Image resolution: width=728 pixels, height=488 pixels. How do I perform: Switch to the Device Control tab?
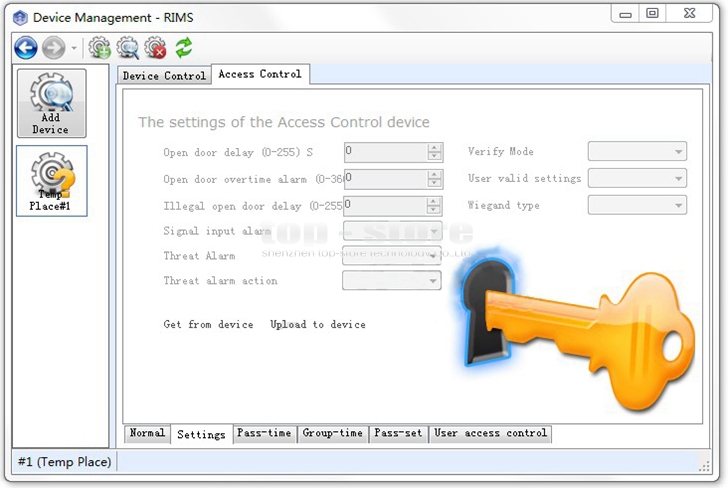(164, 76)
